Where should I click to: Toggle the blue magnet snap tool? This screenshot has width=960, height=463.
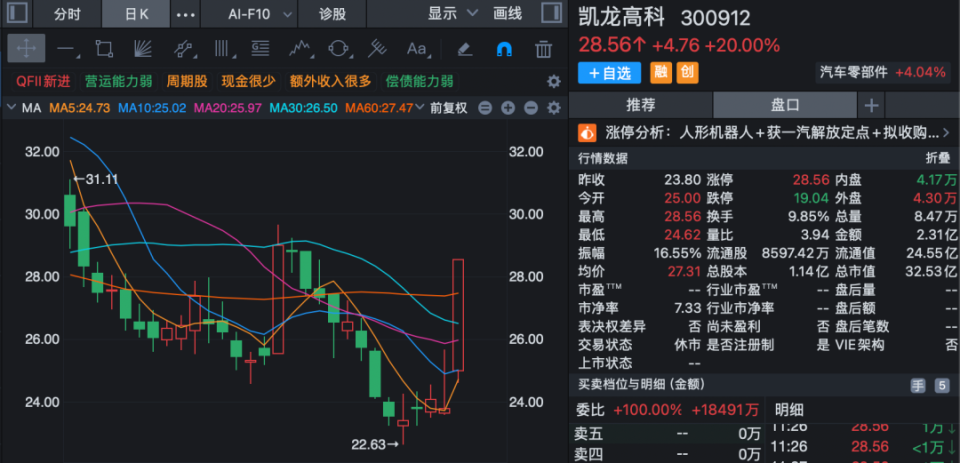point(504,49)
